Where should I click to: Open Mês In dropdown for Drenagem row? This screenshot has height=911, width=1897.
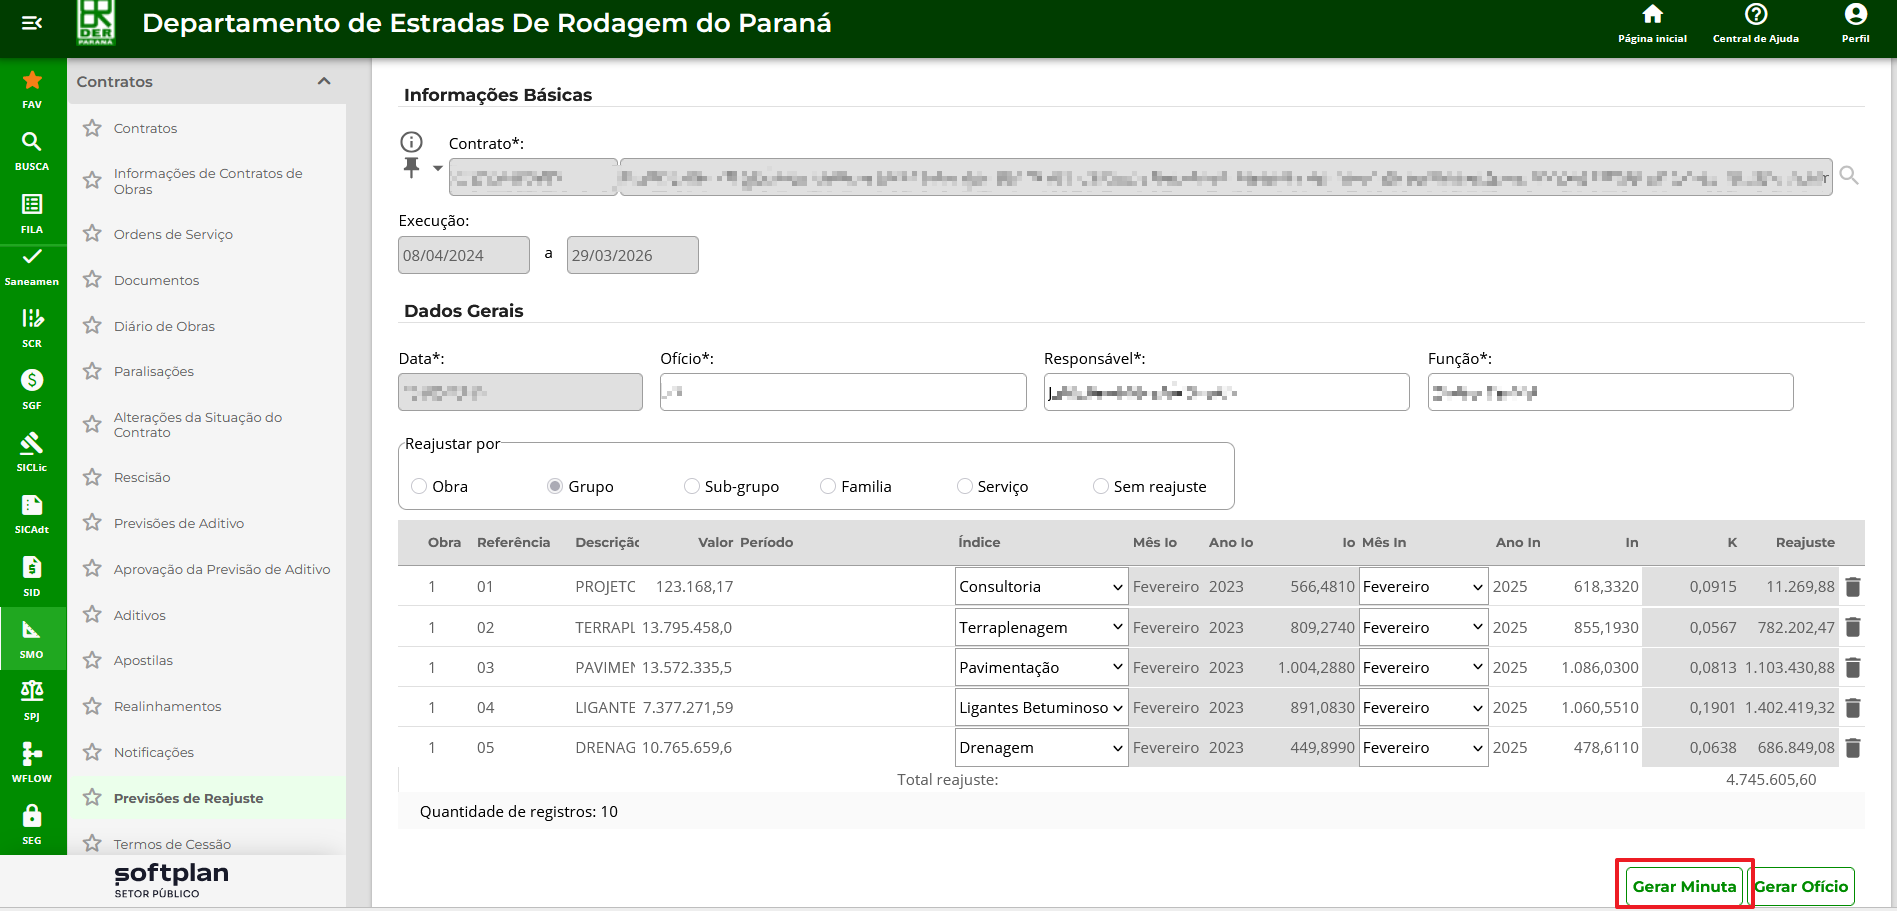coord(1422,748)
